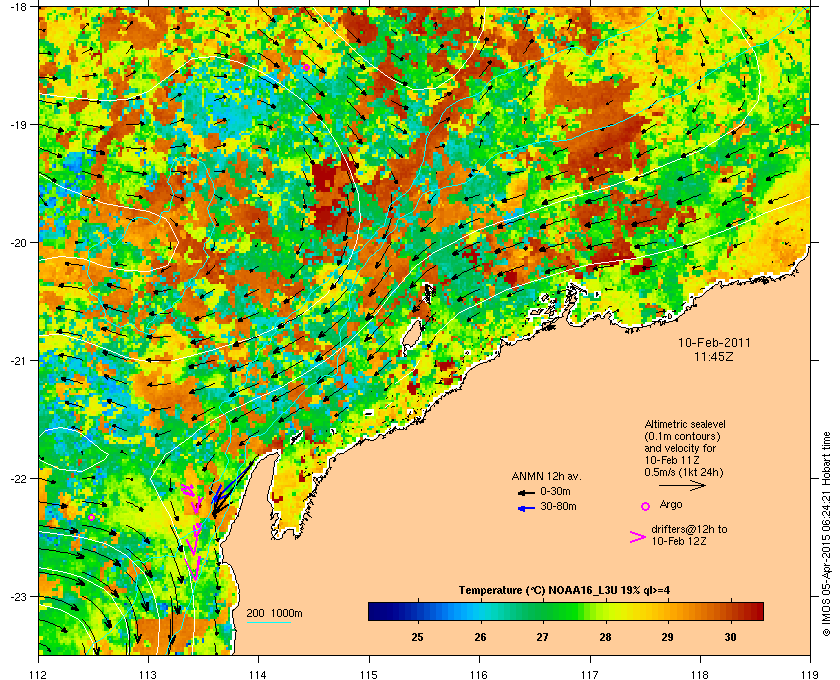Click the blue ANMN mooring arrows near 113.7E 22S
The image size is (840, 680).
231,484
